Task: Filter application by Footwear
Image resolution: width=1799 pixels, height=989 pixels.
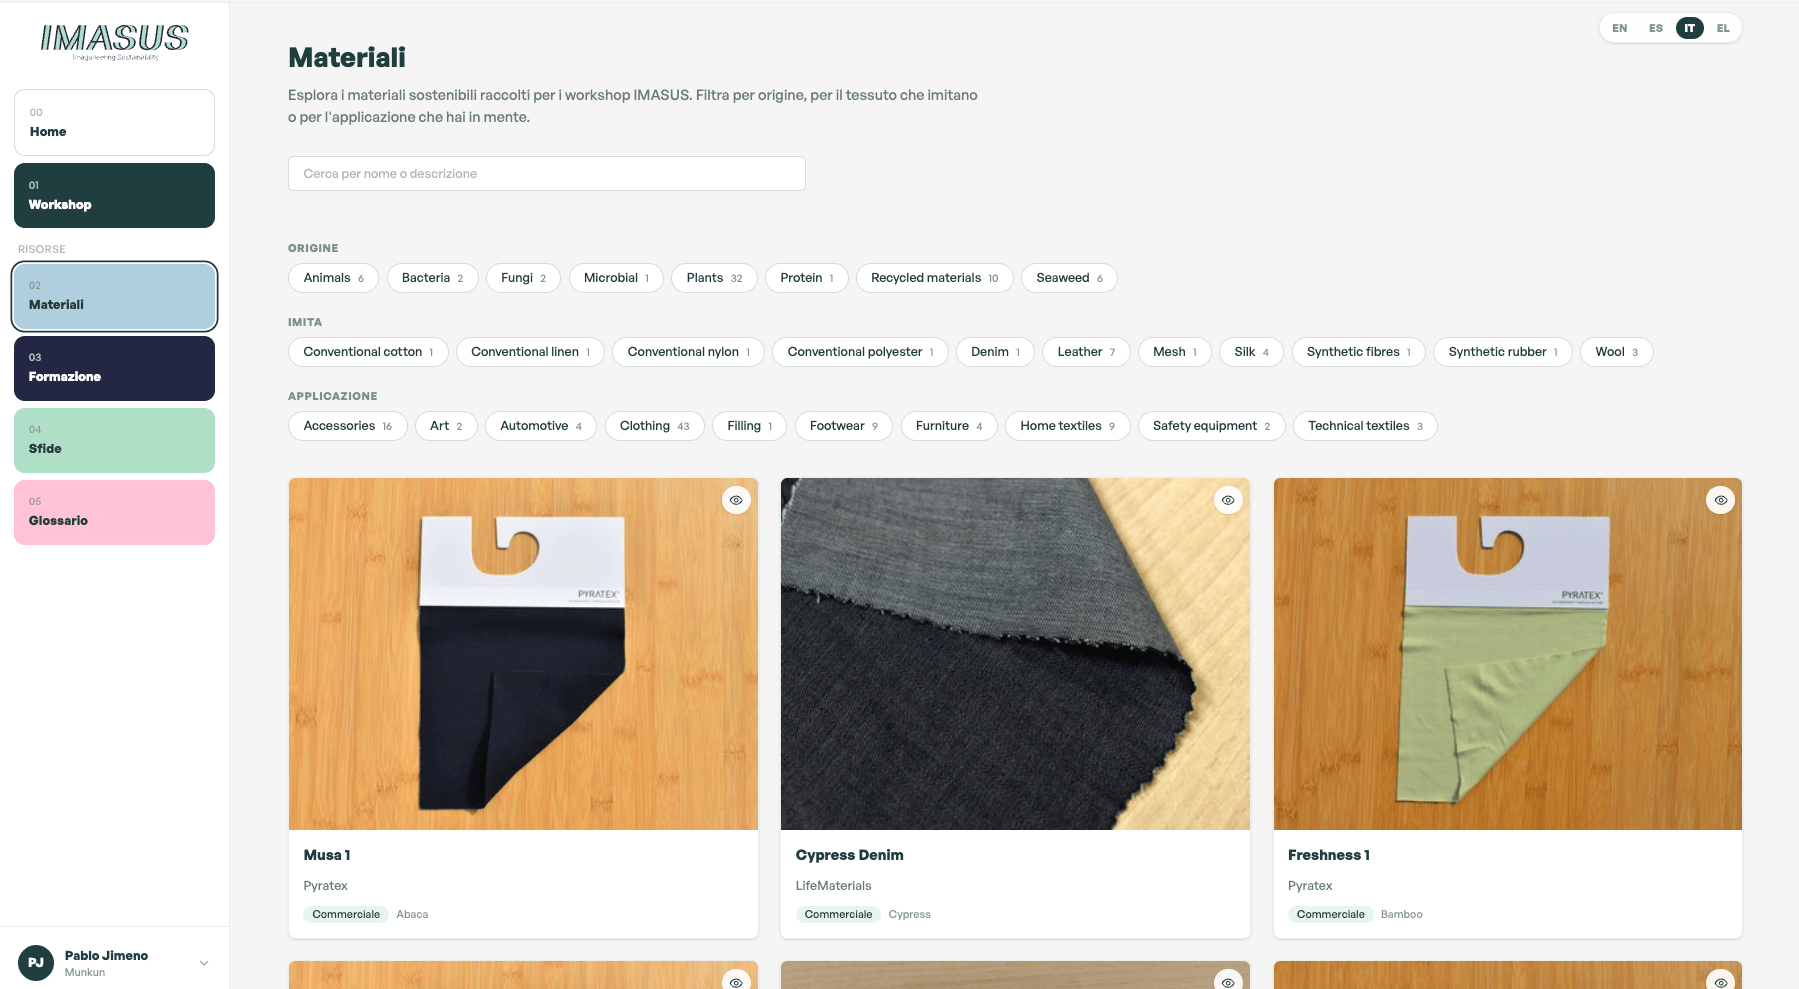Action: pyautogui.click(x=843, y=426)
